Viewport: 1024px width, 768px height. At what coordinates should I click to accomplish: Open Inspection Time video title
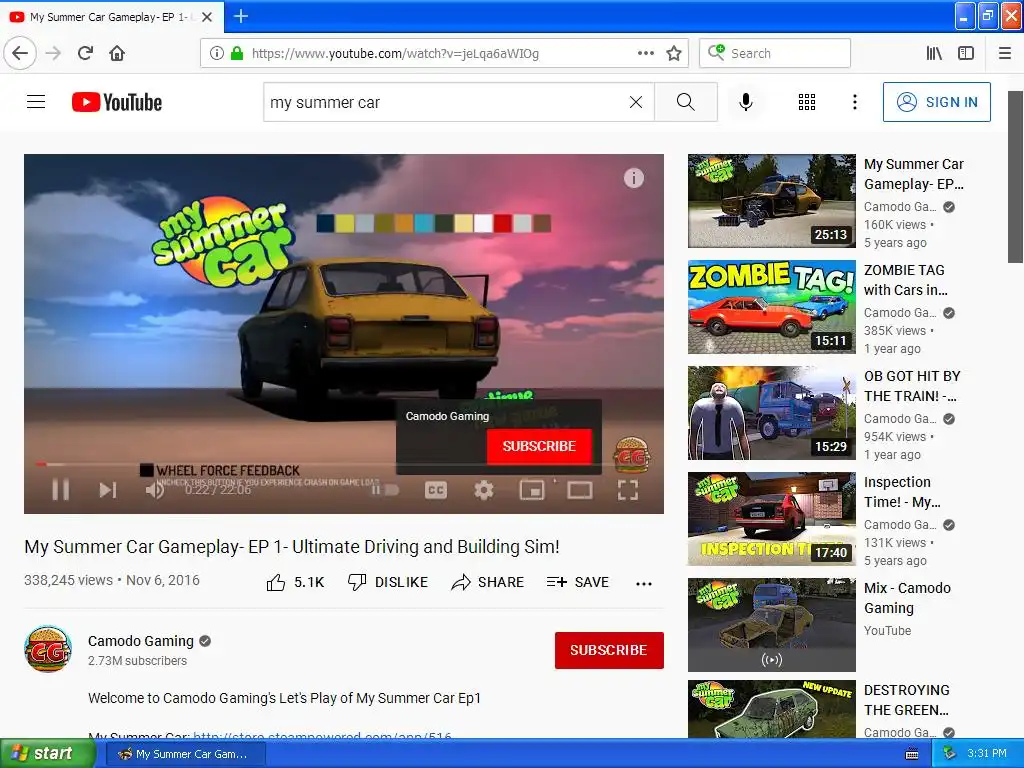[x=903, y=492]
